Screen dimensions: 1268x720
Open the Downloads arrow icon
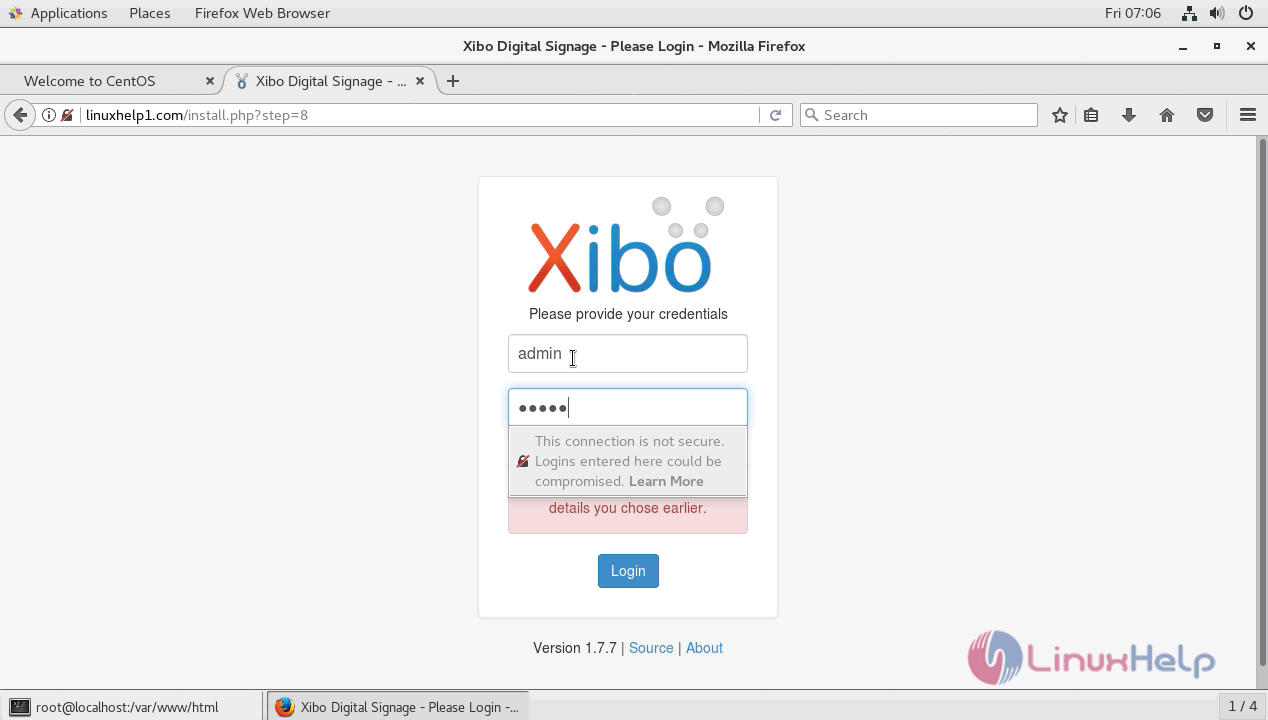click(x=1129, y=115)
